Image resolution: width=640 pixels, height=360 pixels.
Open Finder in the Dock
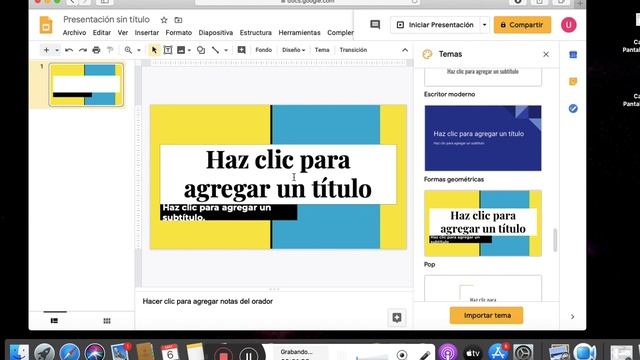pos(19,352)
